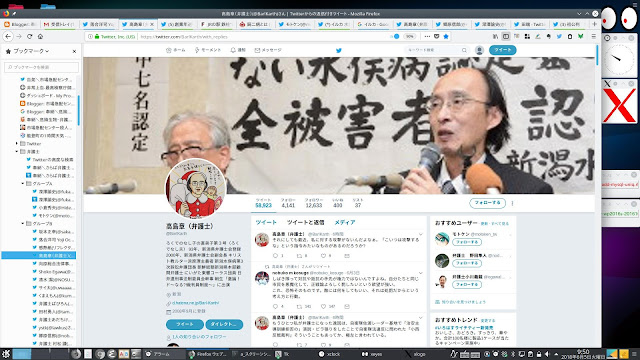Click the blue ツイート button on the header
Image resolution: width=640 pixels, height=360 pixels.
[x=502, y=50]
